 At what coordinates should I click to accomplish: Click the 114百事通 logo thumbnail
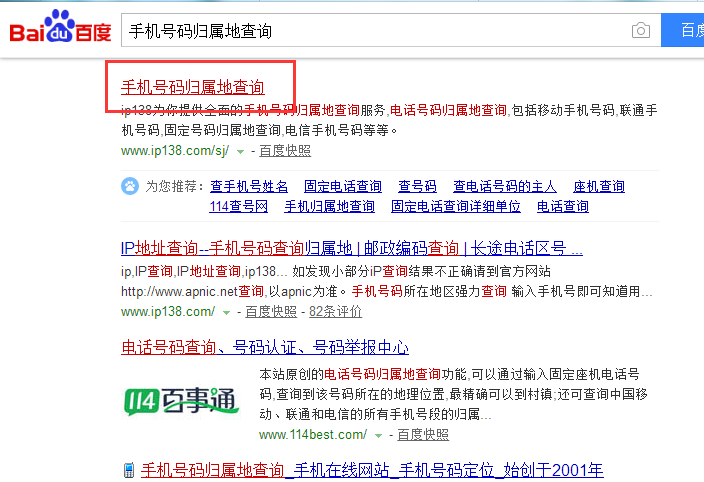182,400
